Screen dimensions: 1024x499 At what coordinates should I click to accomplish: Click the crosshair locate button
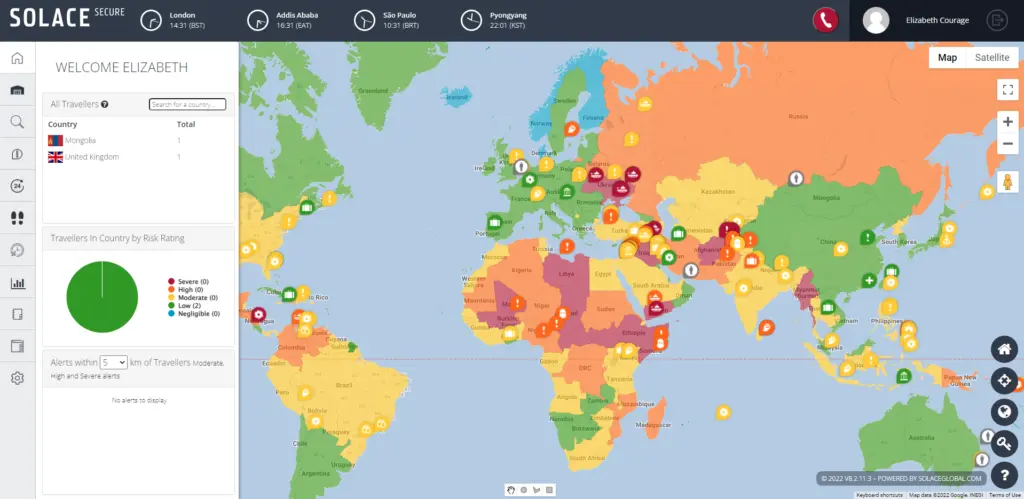pos(1004,381)
